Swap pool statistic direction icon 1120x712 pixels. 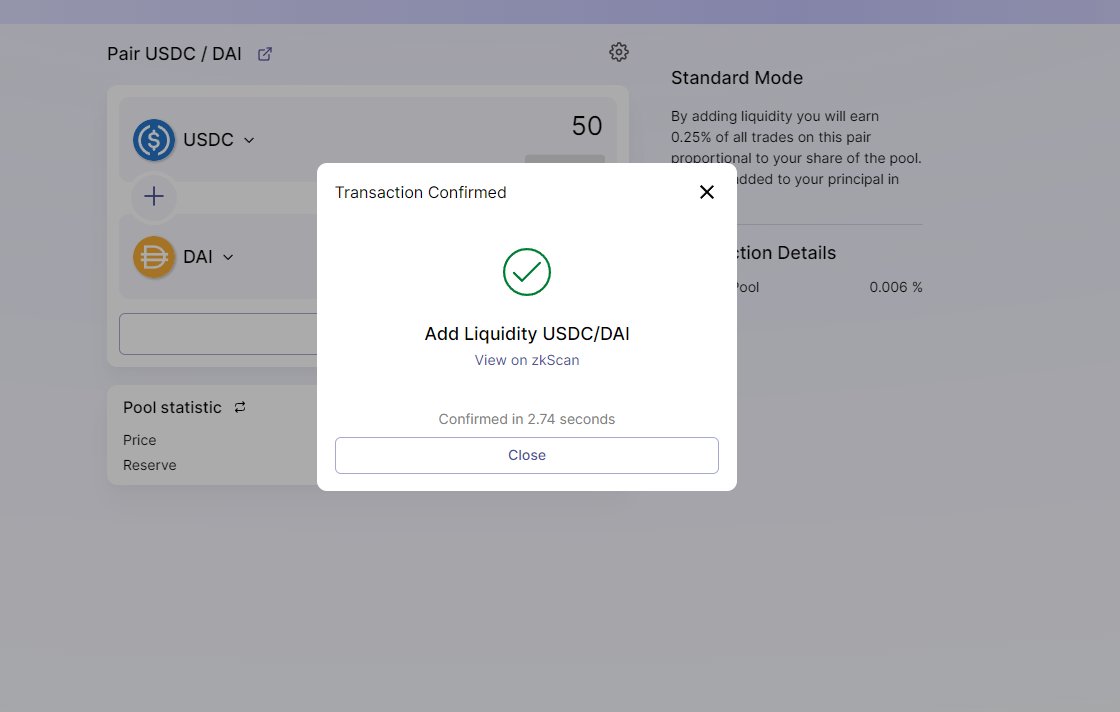click(x=240, y=407)
